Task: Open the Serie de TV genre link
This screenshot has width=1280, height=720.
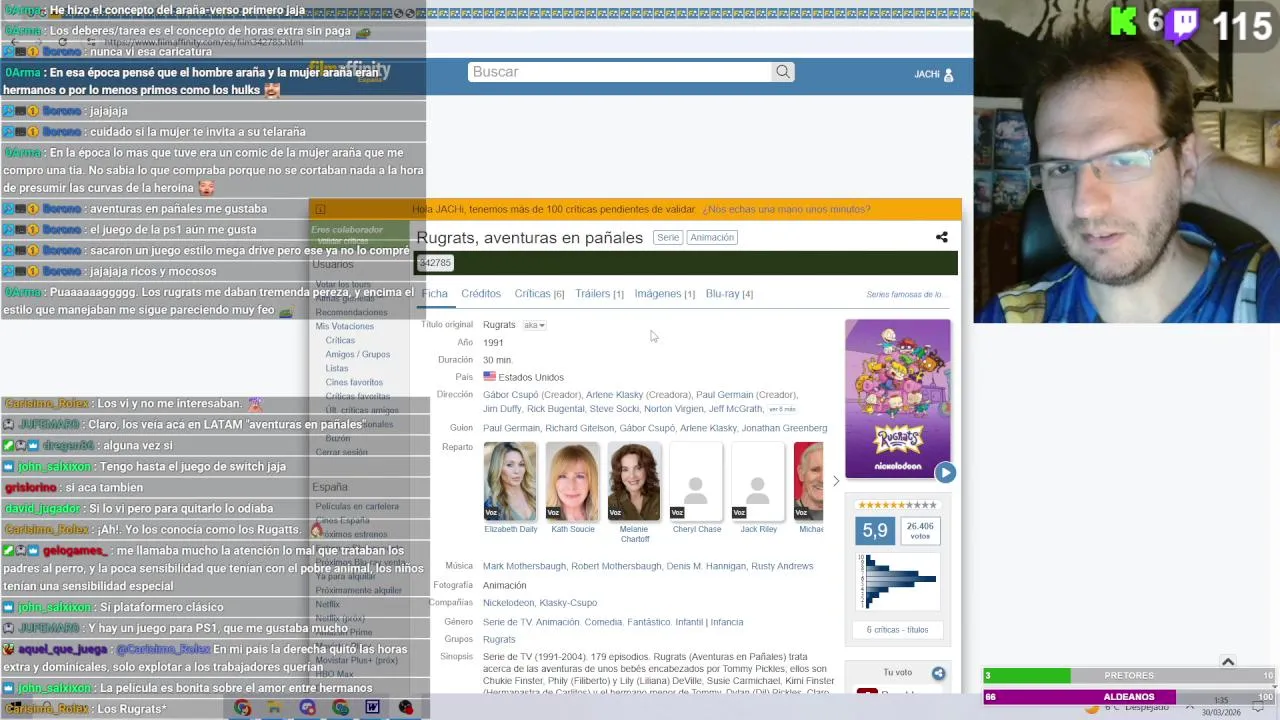Action: (x=507, y=622)
